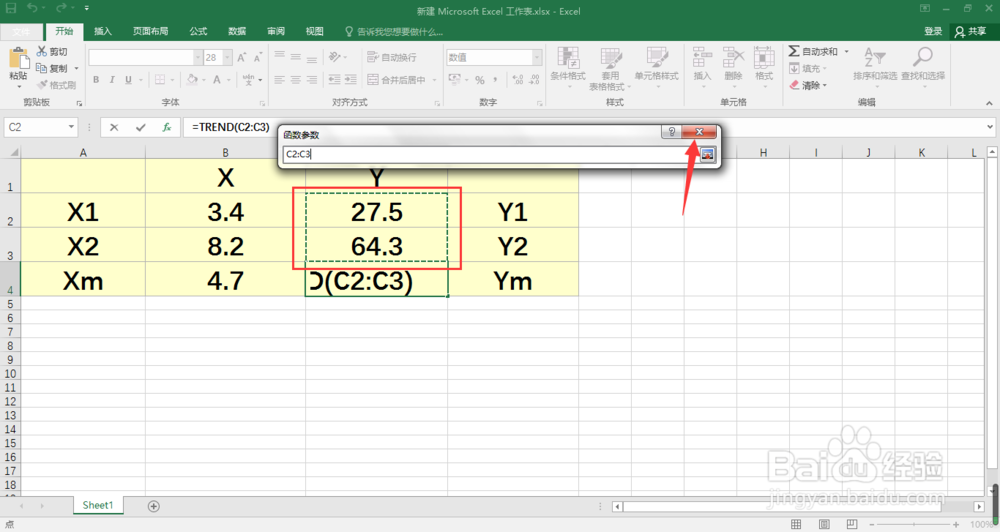
Task: Click the decrease font size icon
Action: tap(258, 57)
